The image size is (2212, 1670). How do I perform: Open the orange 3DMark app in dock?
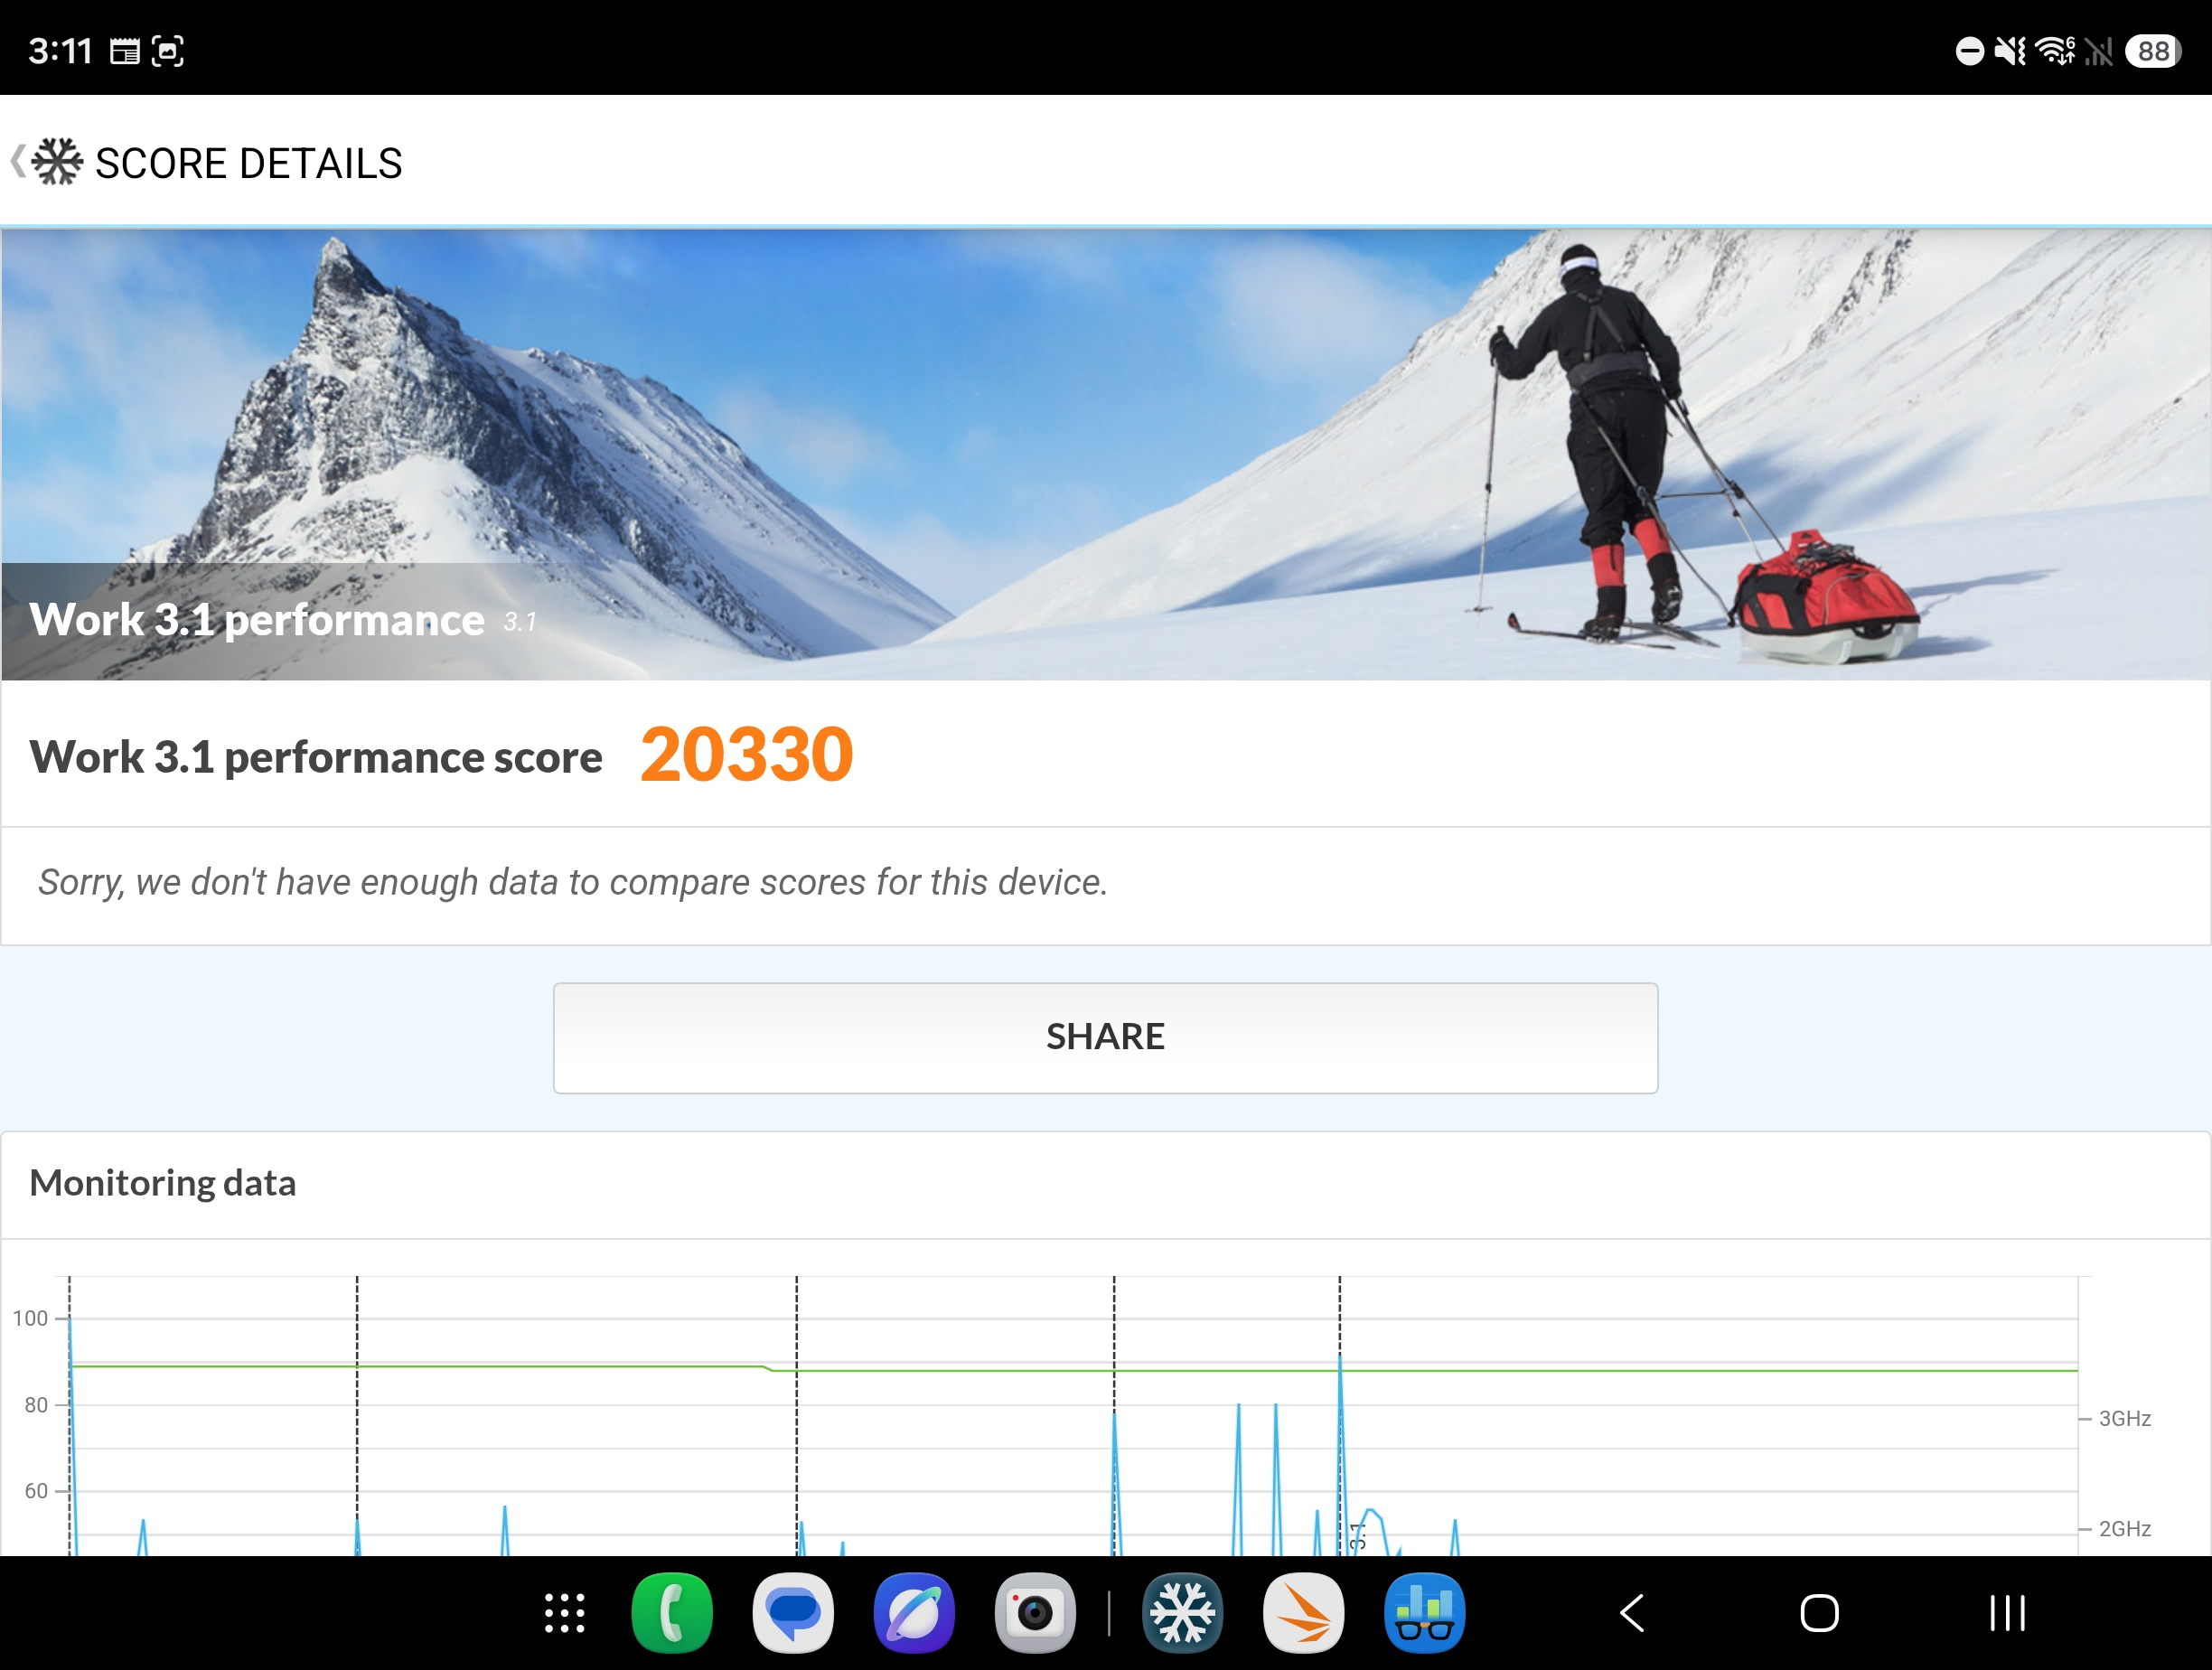[x=1303, y=1613]
